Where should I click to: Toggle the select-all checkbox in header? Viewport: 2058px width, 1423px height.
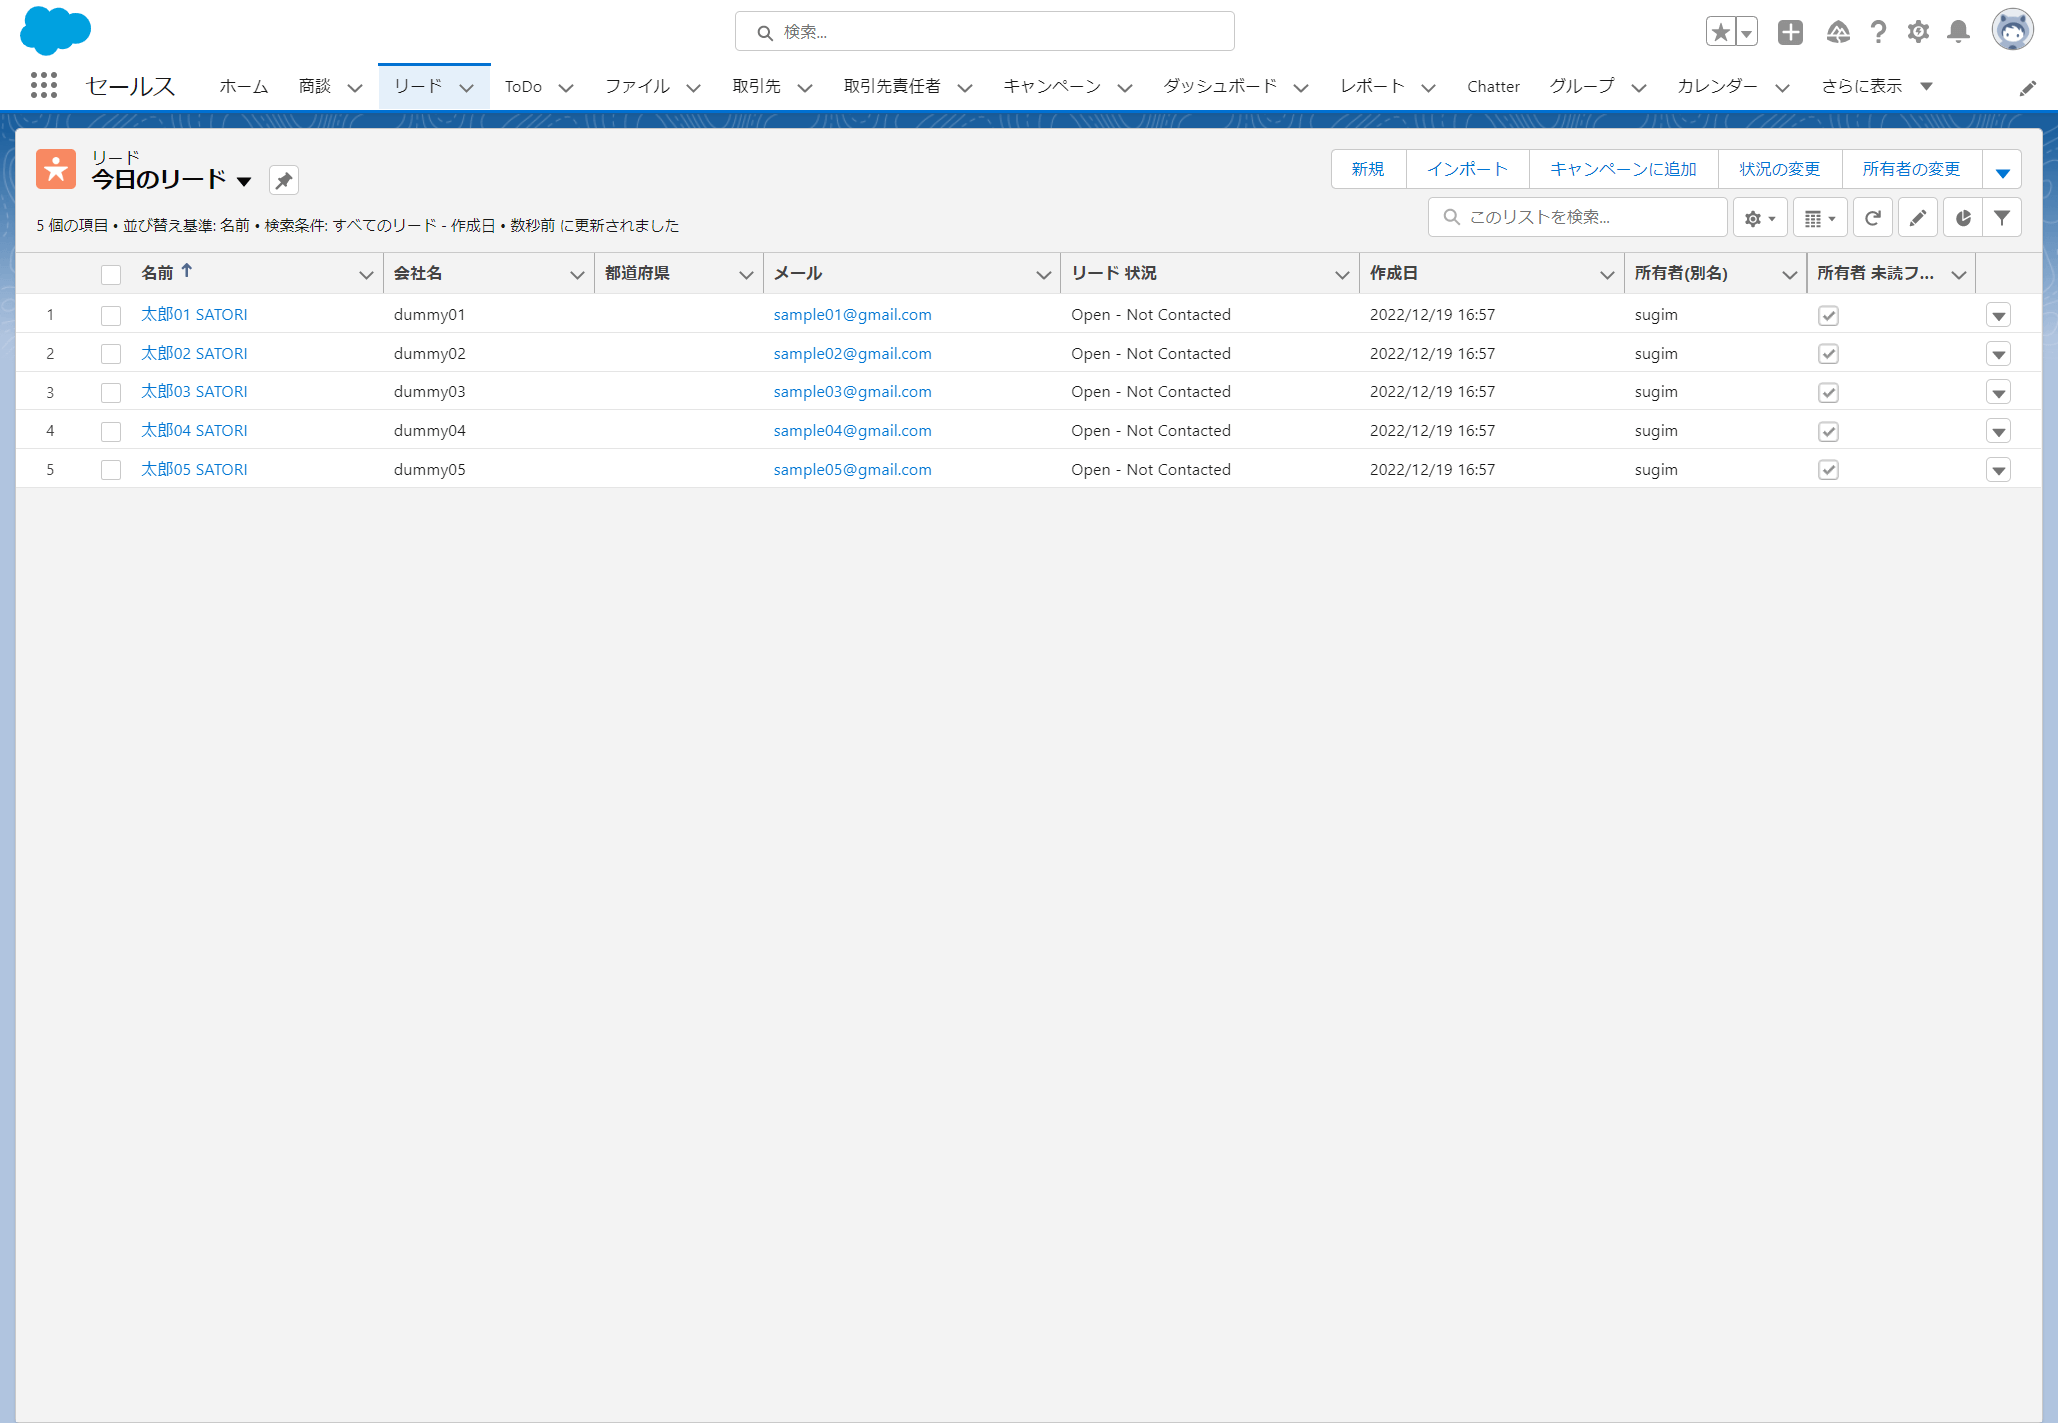pyautogui.click(x=111, y=275)
